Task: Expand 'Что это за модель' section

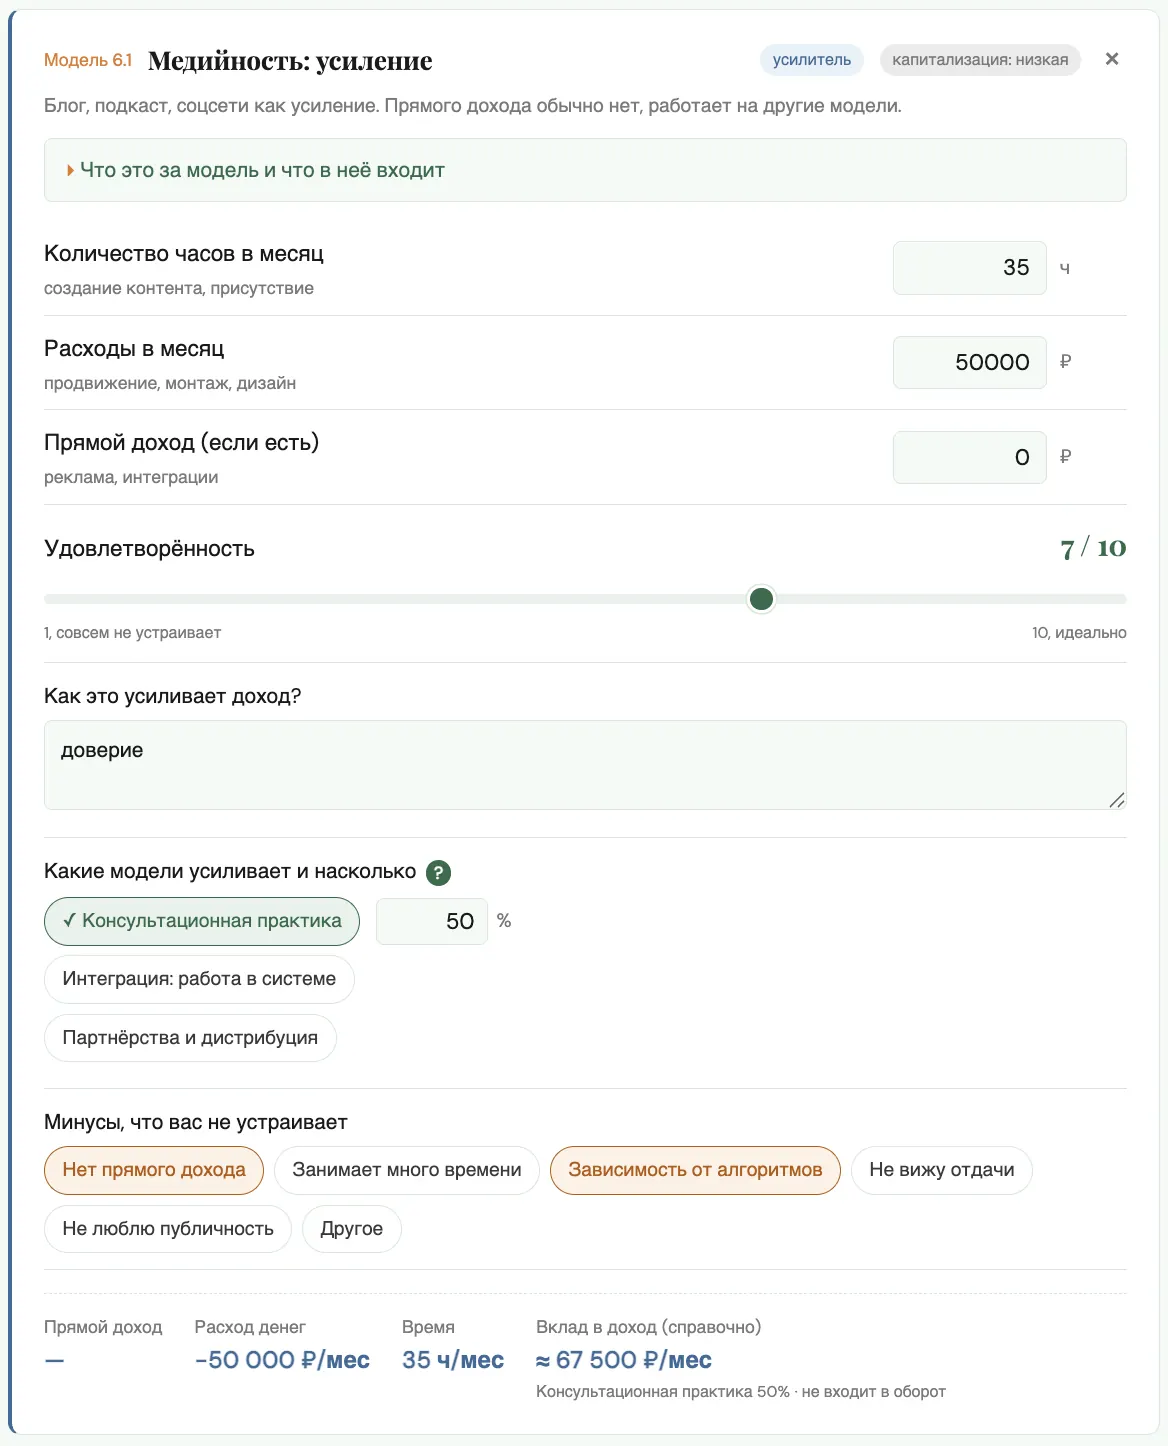Action: coord(585,170)
